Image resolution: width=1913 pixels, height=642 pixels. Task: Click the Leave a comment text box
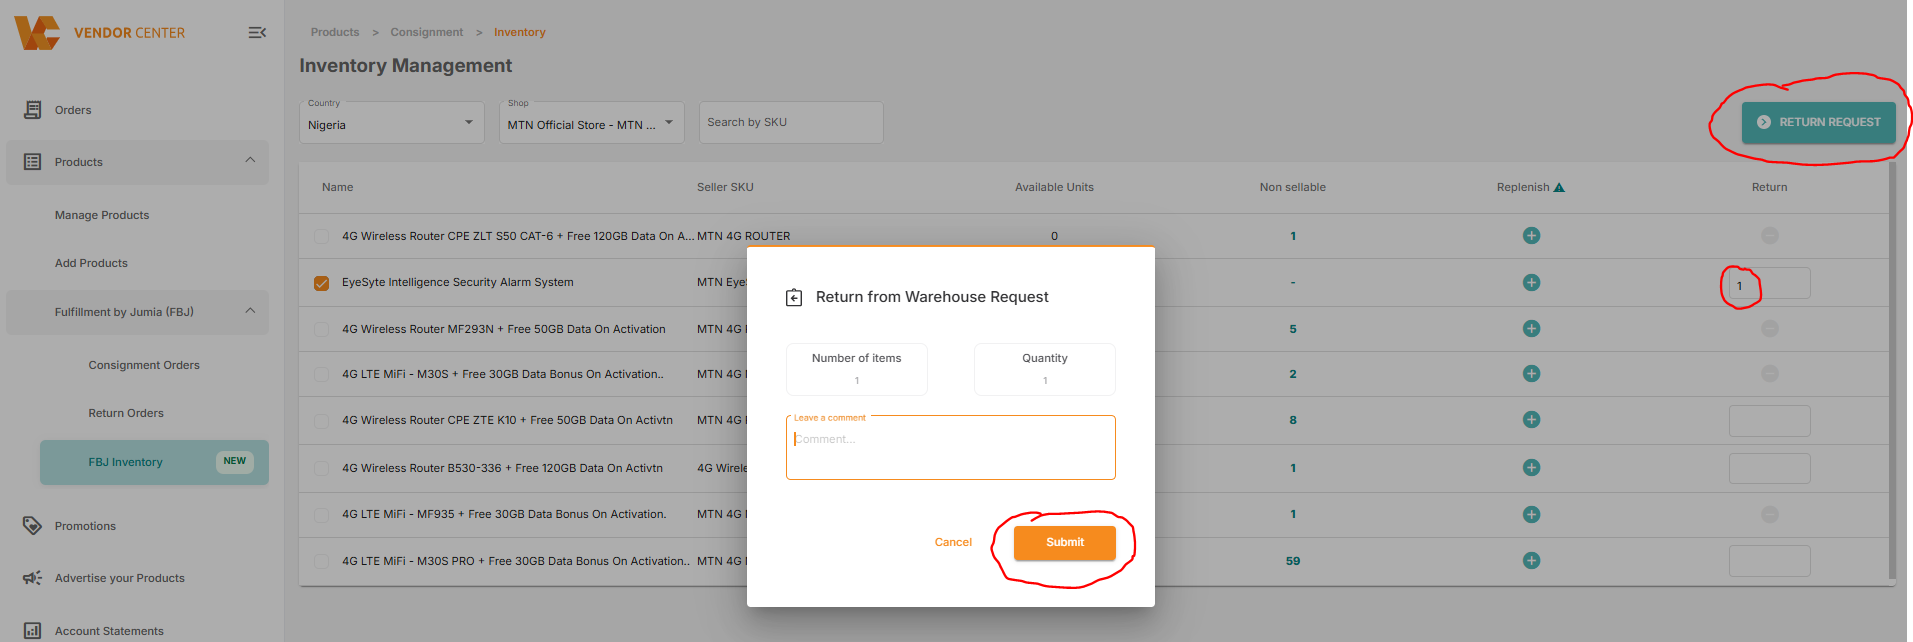click(950, 448)
